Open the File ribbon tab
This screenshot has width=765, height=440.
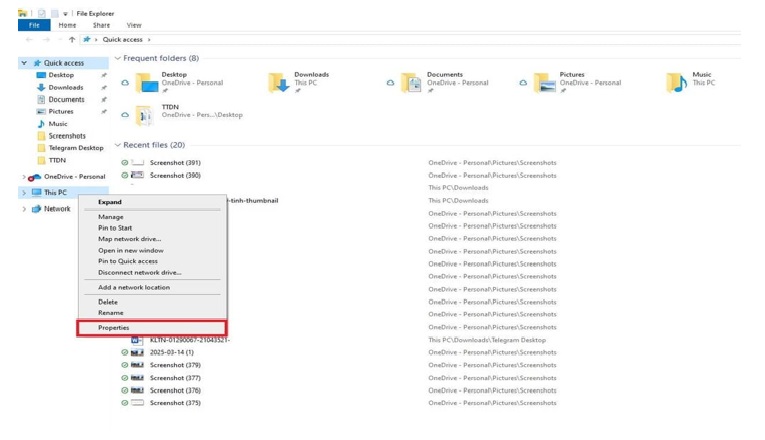(x=33, y=25)
